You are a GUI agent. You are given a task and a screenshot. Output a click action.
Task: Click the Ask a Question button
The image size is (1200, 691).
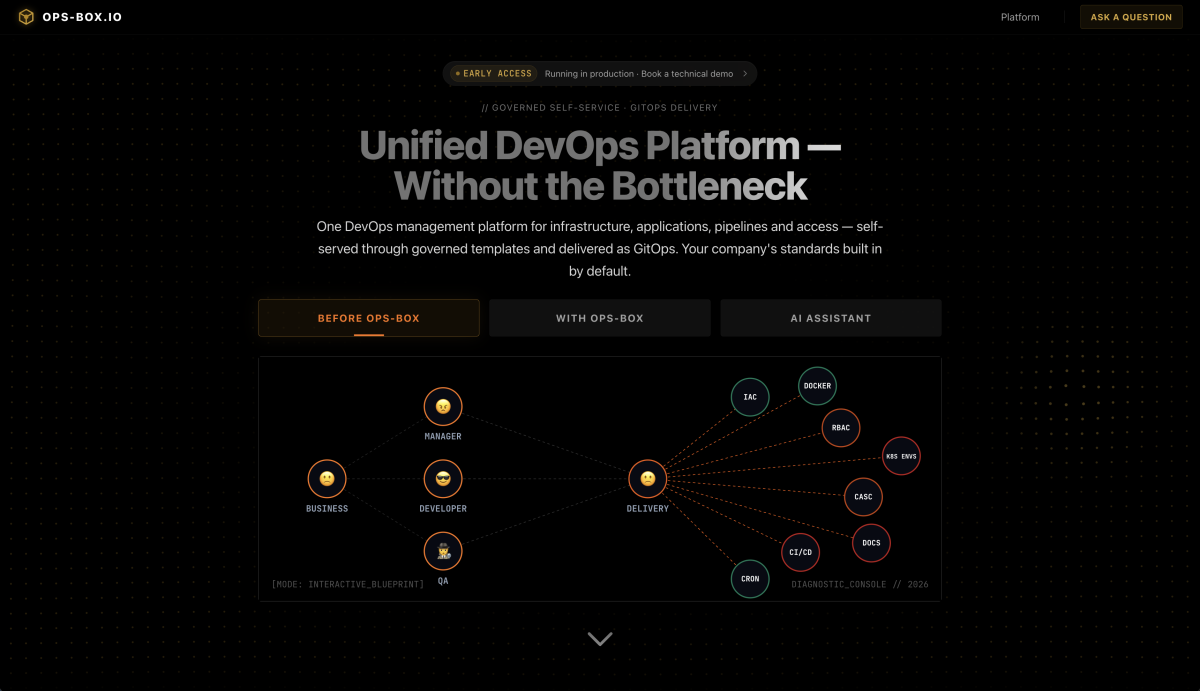pyautogui.click(x=1131, y=17)
